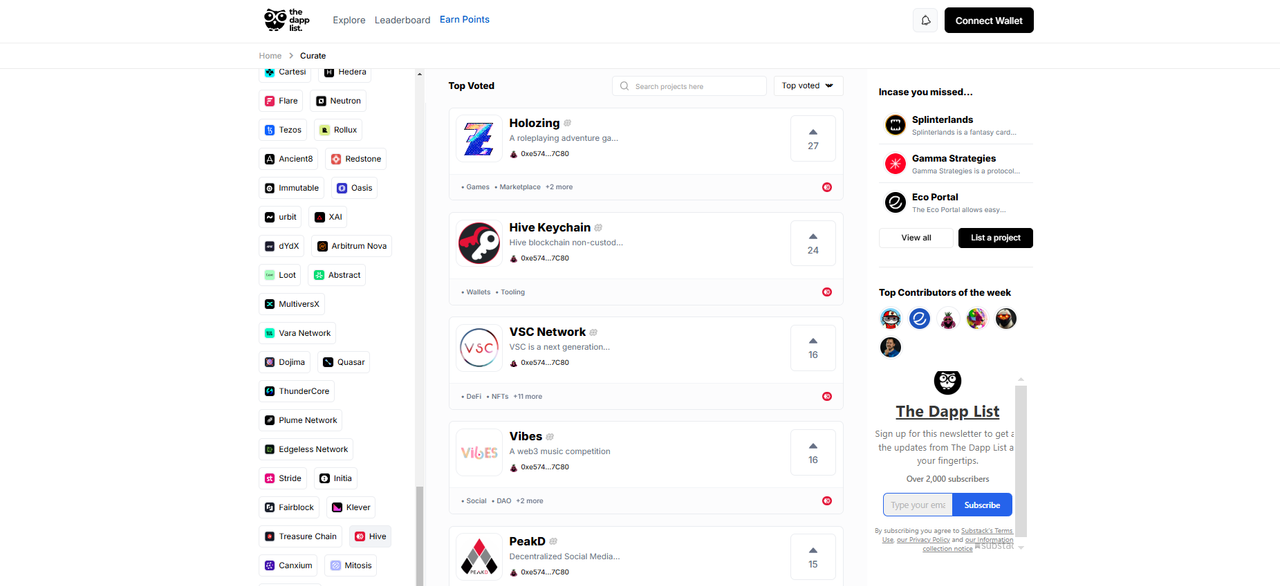Screen dimensions: 1280x586
Task: Upvote Holozing with 27 votes
Action: pyautogui.click(x=813, y=138)
